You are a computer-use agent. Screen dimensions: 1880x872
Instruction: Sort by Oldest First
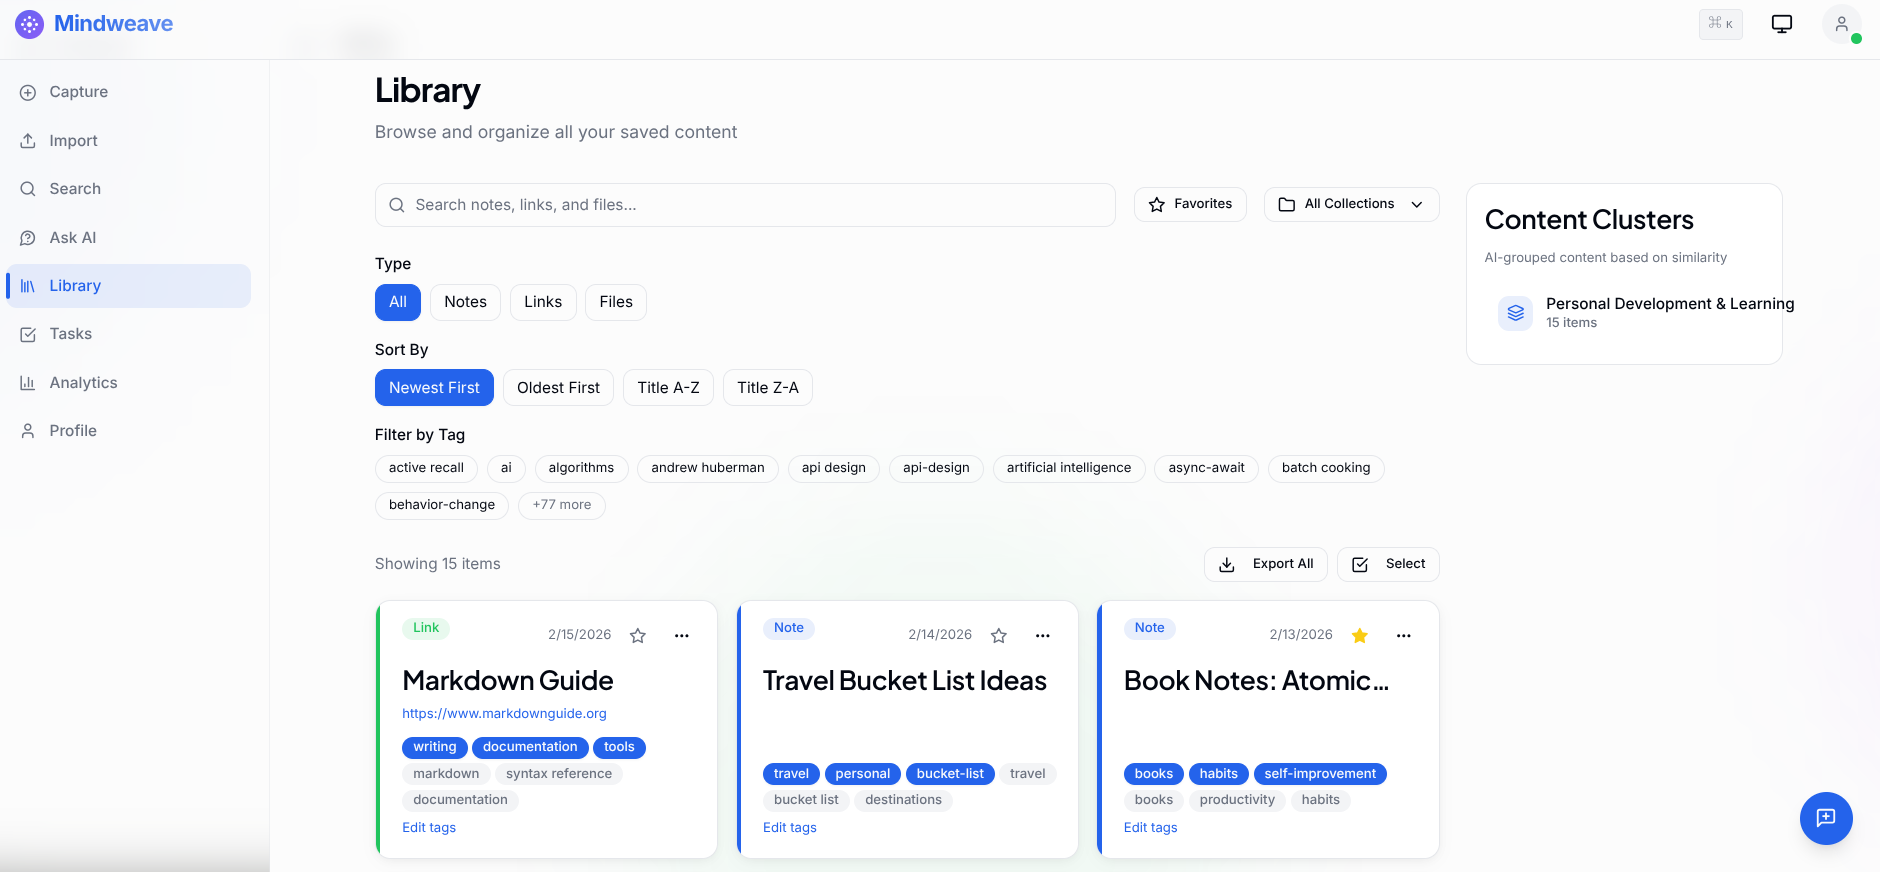[558, 388]
